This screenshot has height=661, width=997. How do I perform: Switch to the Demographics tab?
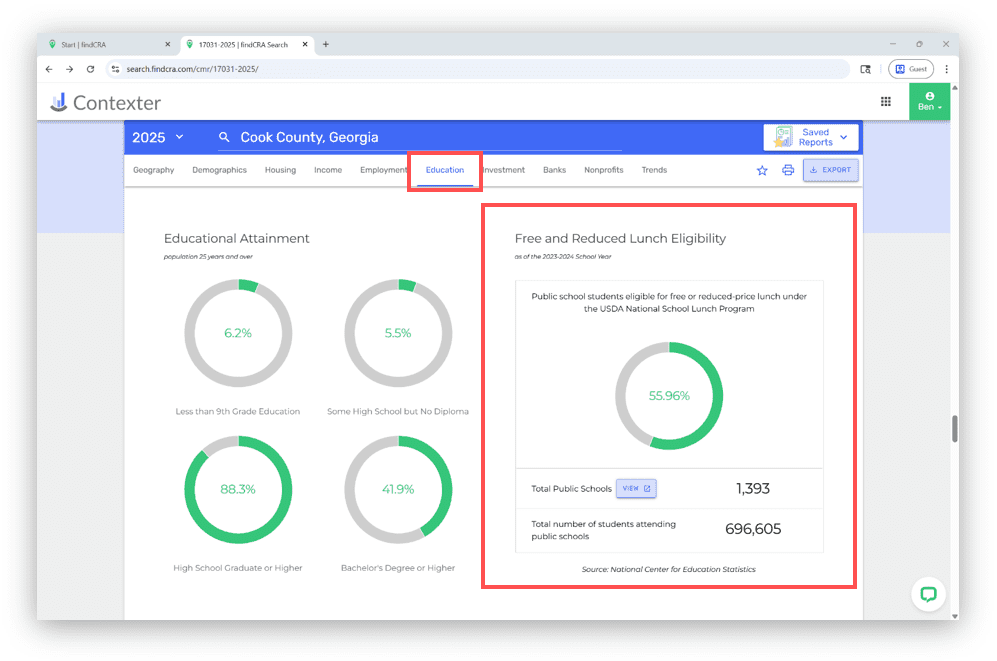pos(219,170)
